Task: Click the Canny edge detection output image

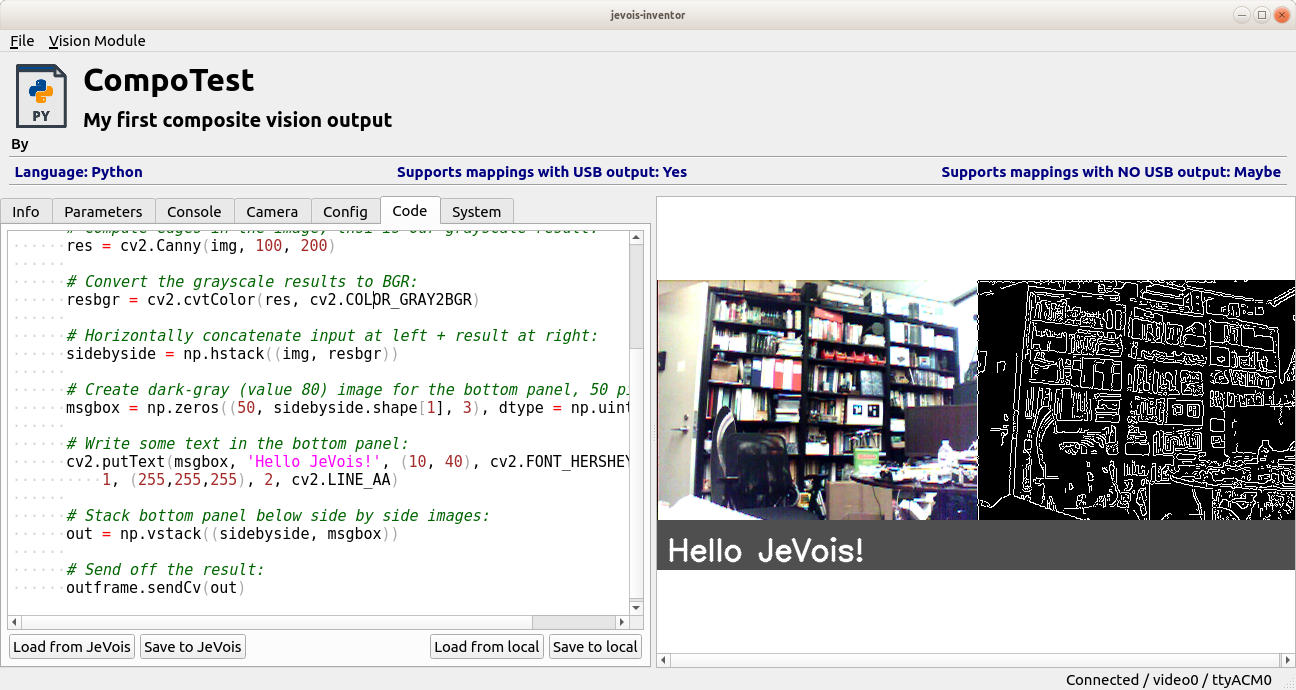Action: [x=1137, y=400]
